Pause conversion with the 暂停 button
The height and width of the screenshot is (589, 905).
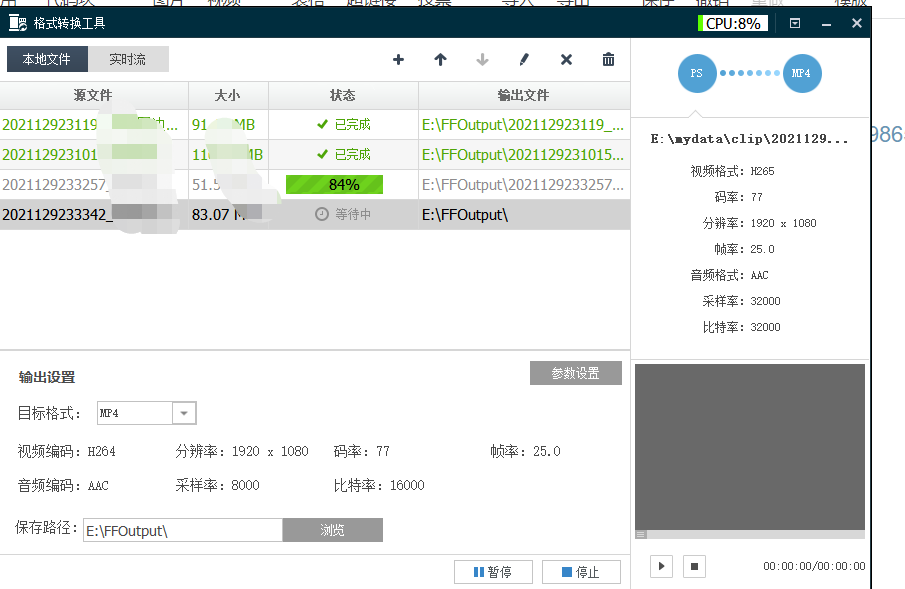493,572
